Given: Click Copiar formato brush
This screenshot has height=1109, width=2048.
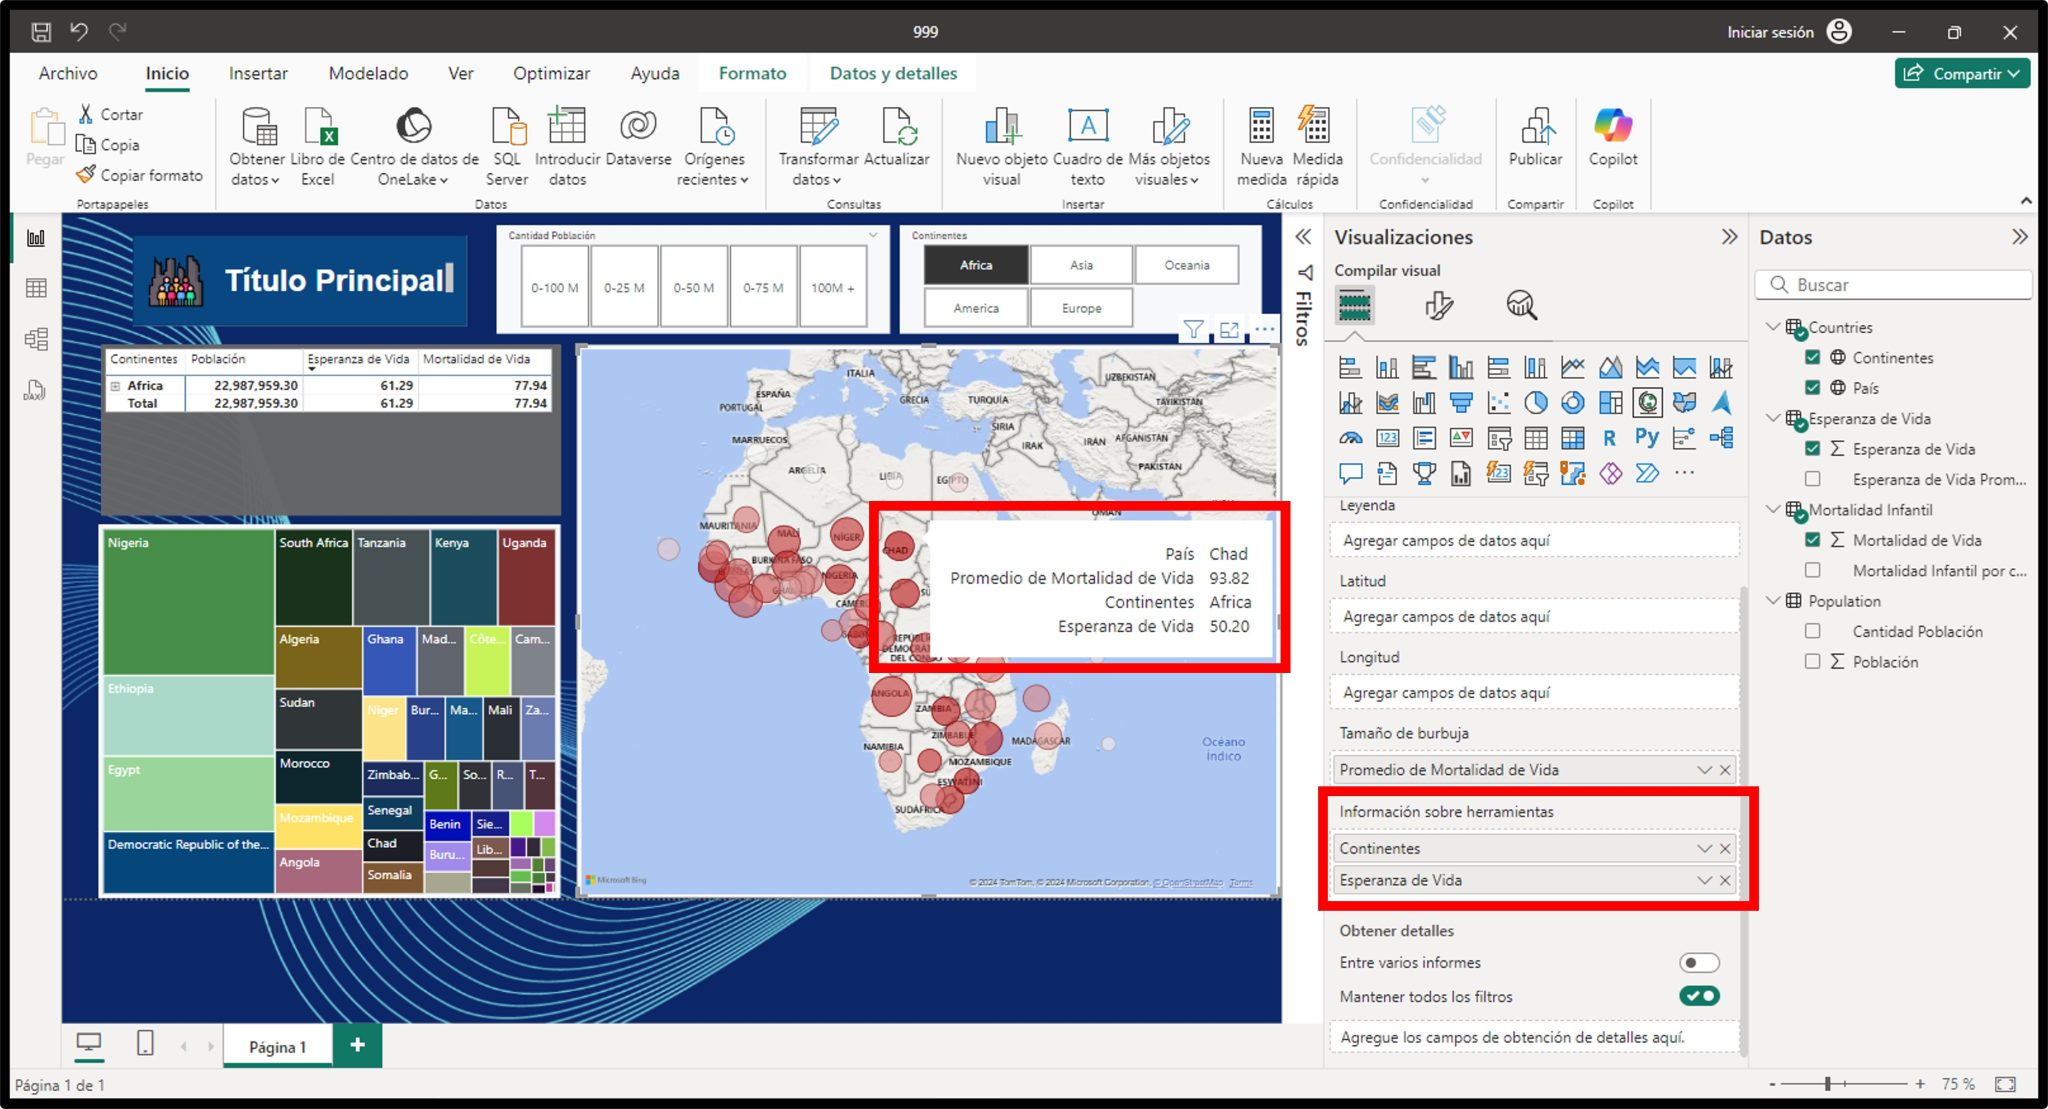Looking at the screenshot, I should 139,175.
